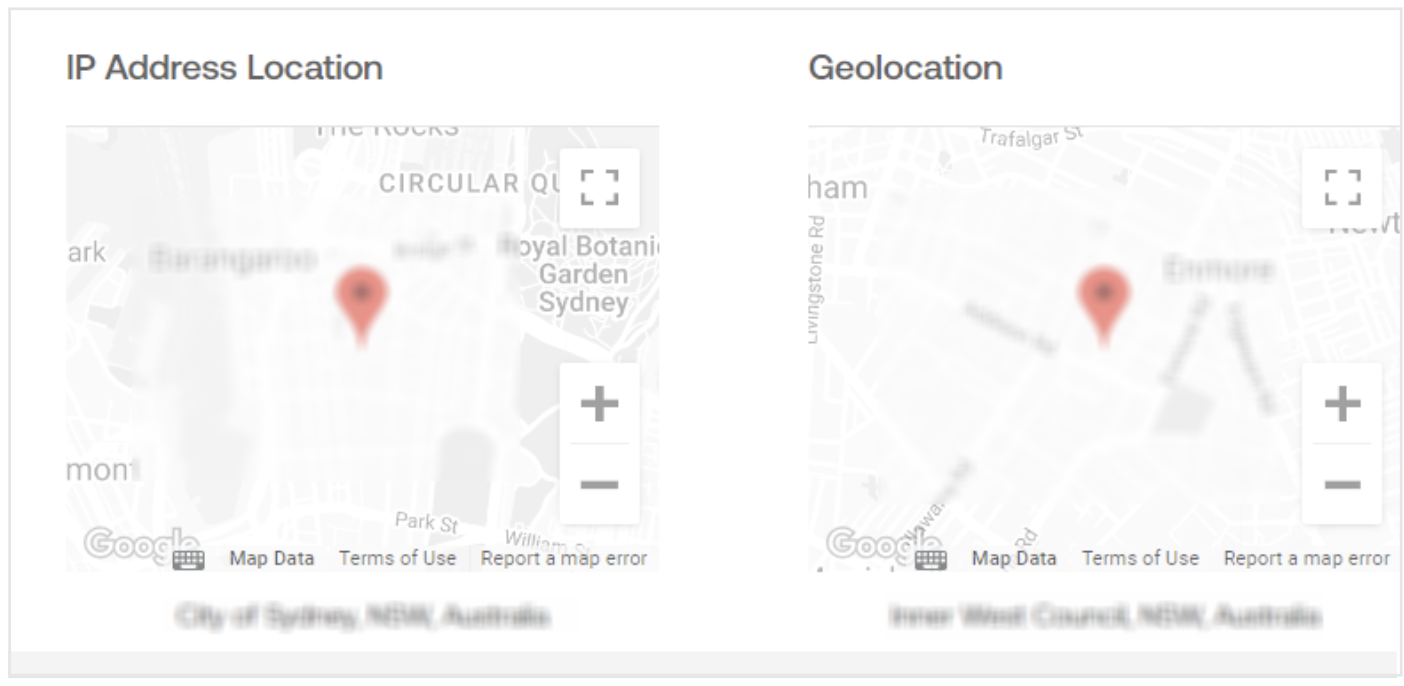Enter fullscreen on Geolocation map
Screen dimensions: 1404x686
pos(1341,188)
